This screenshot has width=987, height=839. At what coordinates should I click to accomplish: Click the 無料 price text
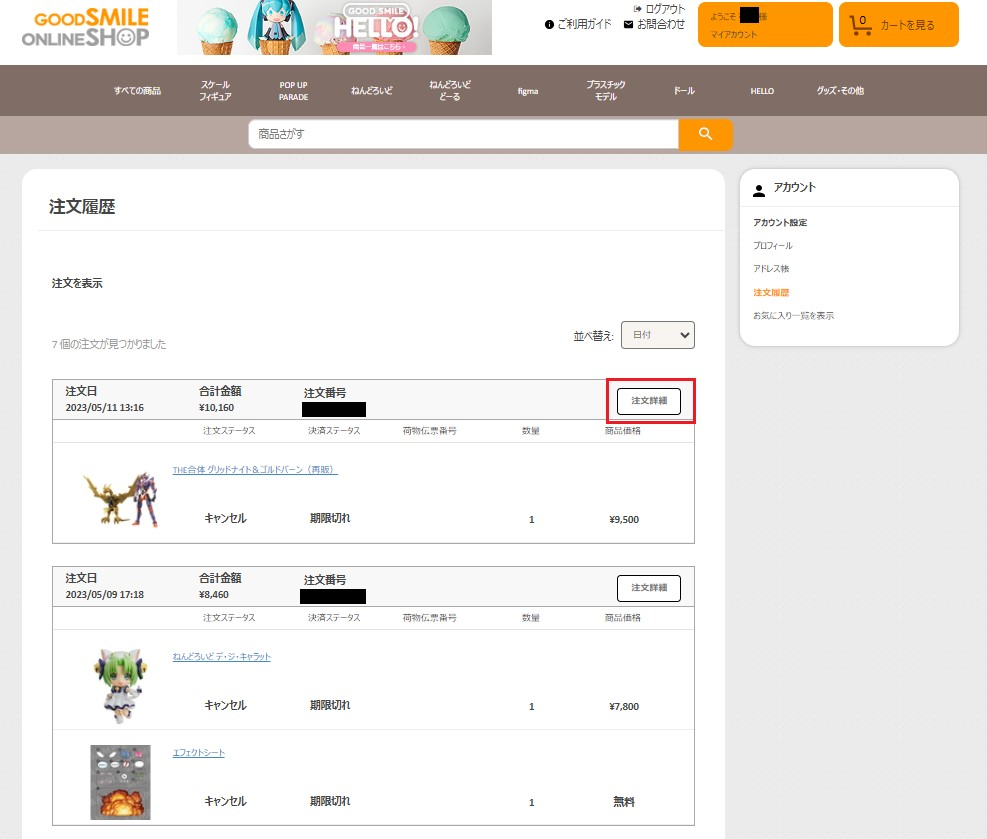coord(624,802)
